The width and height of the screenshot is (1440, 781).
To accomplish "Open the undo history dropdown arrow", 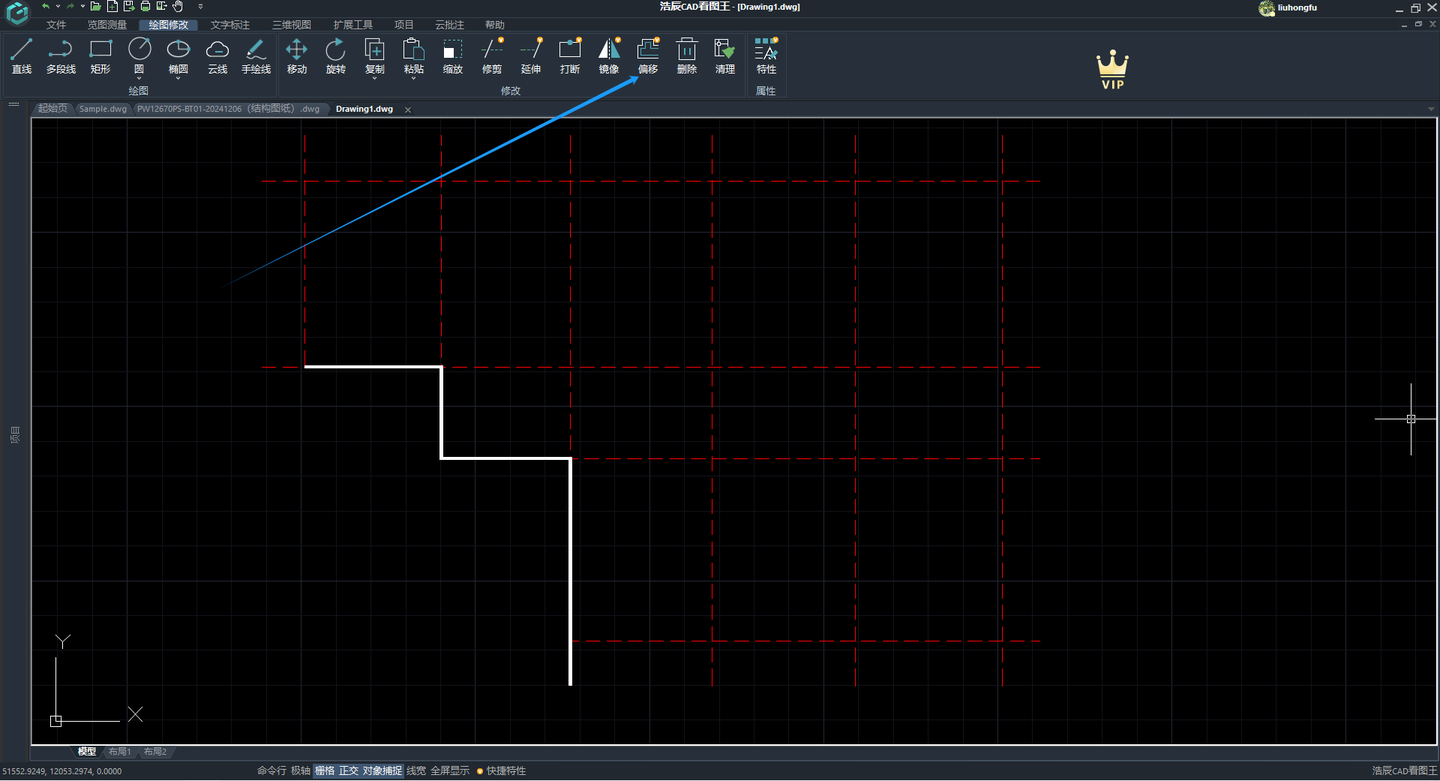I will (57, 7).
